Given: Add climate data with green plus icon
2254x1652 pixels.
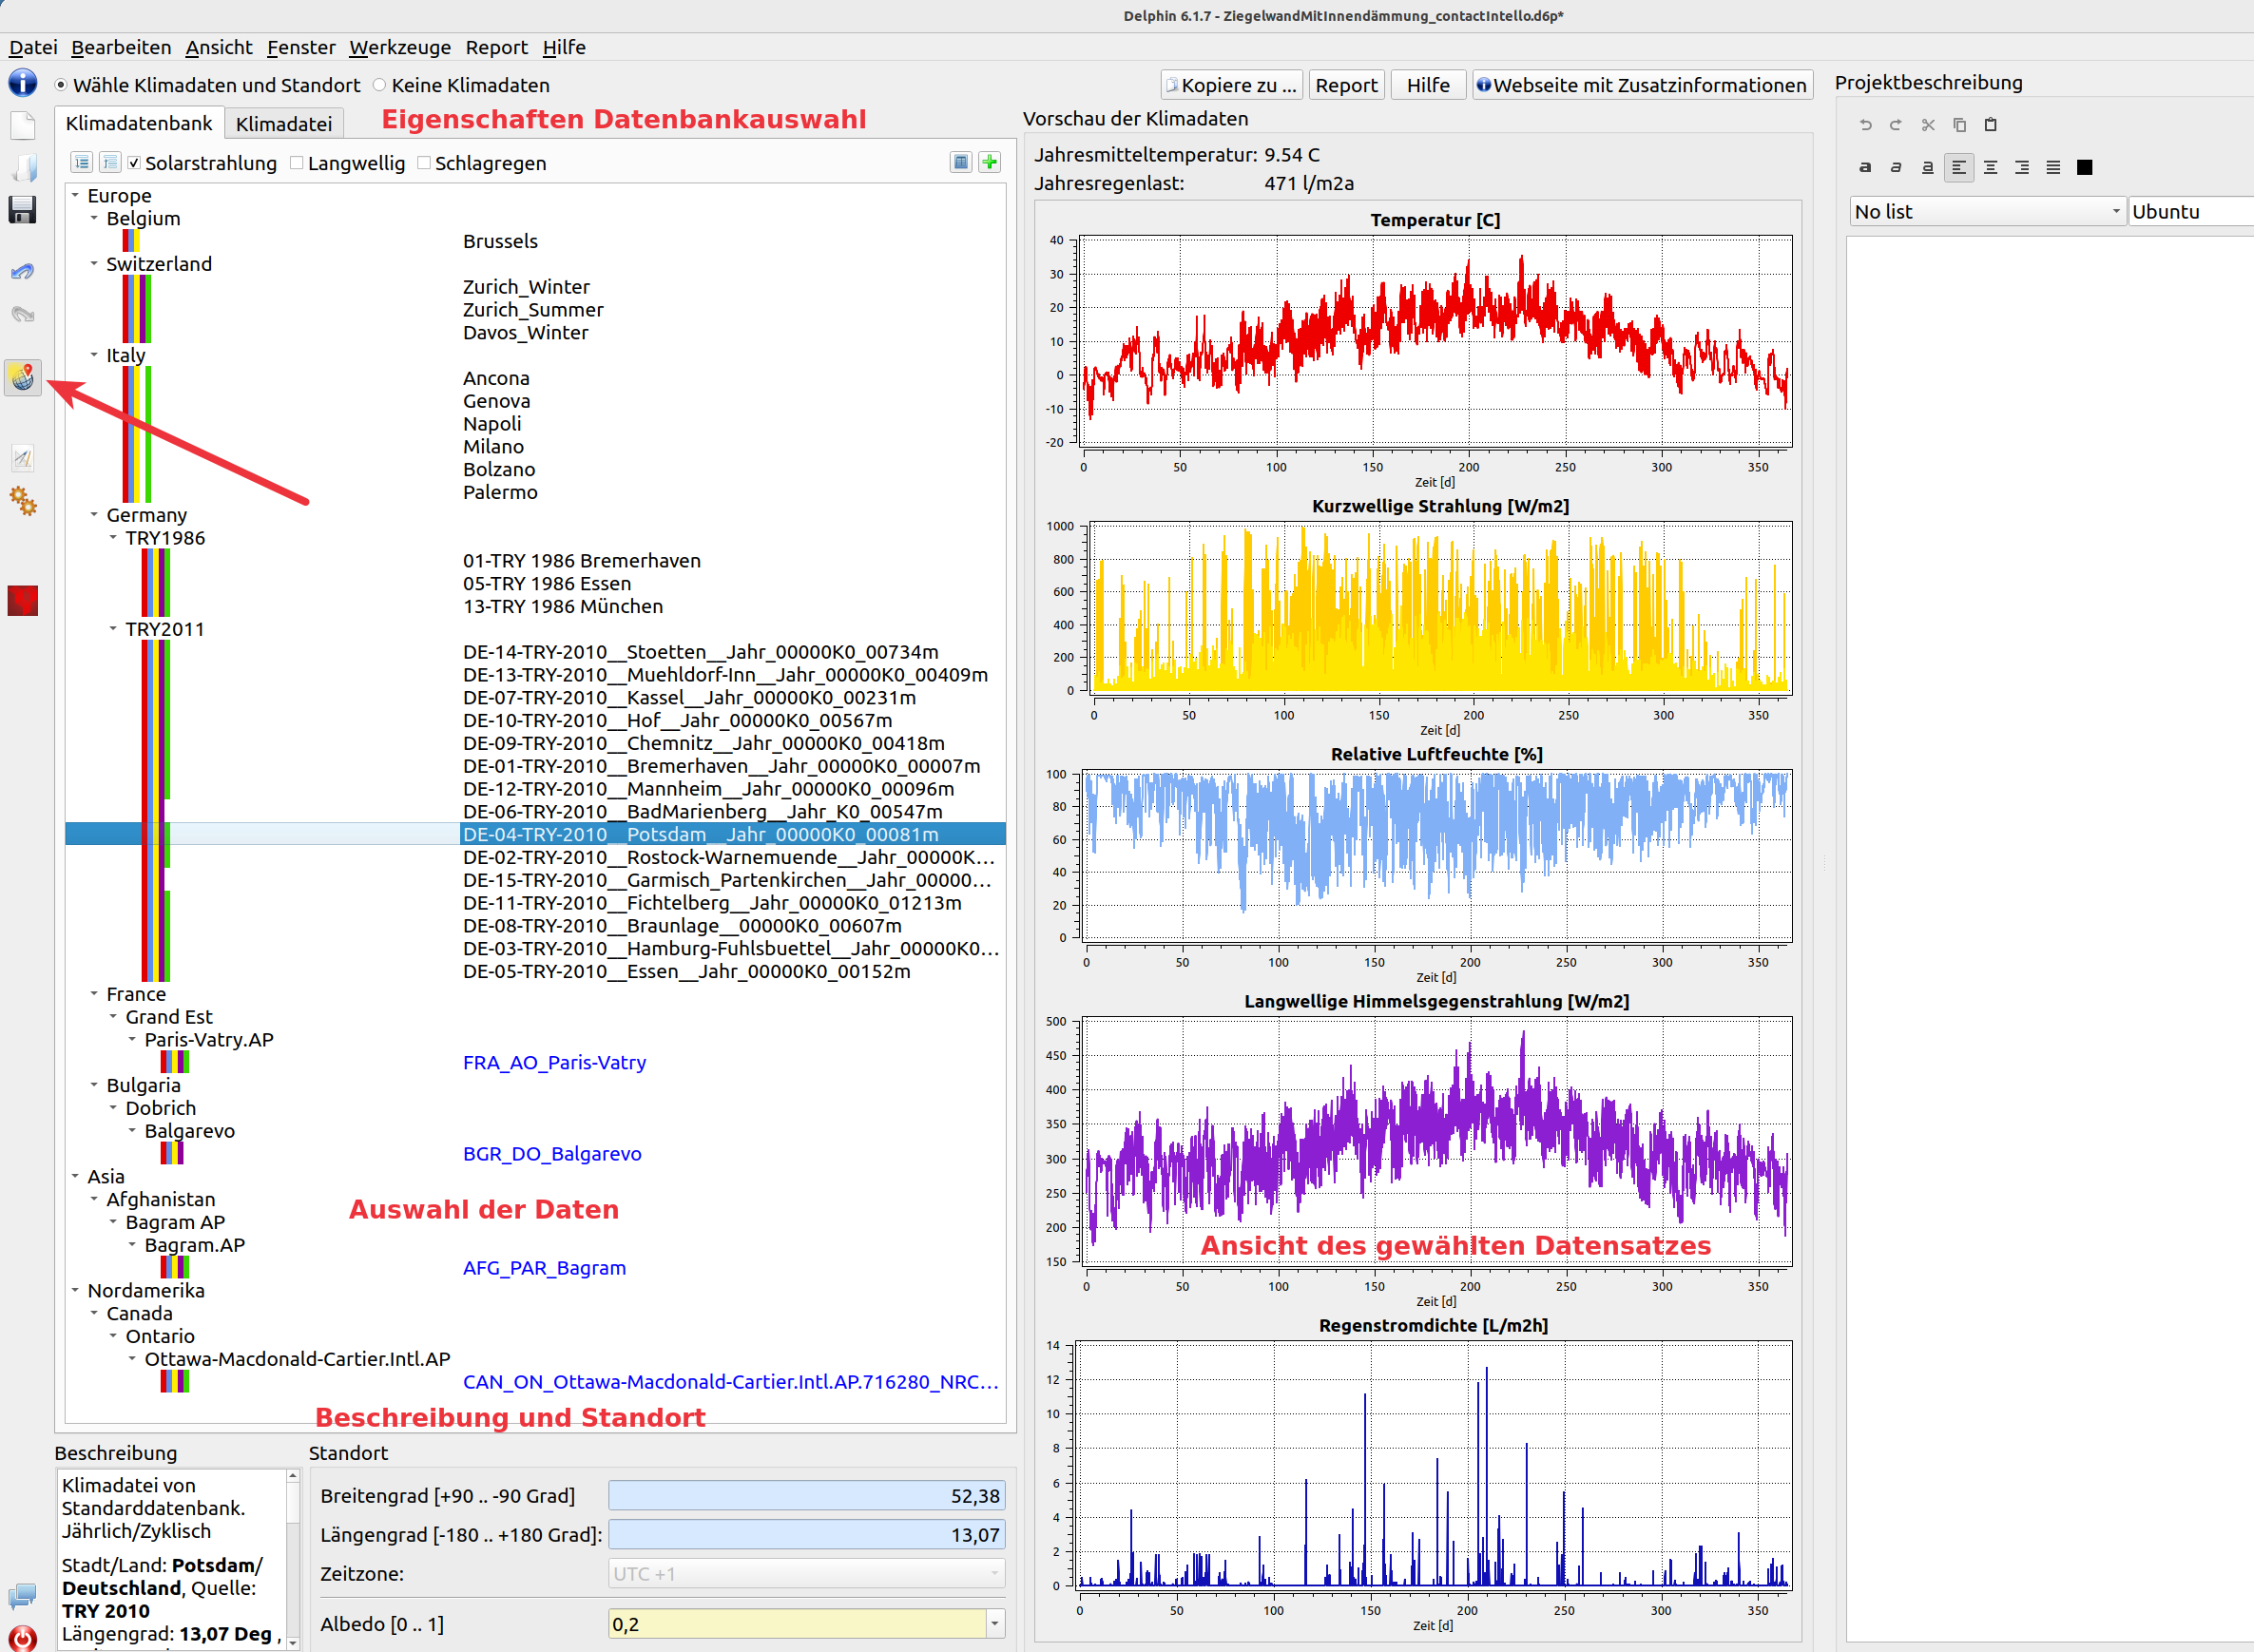Looking at the screenshot, I should pos(990,162).
